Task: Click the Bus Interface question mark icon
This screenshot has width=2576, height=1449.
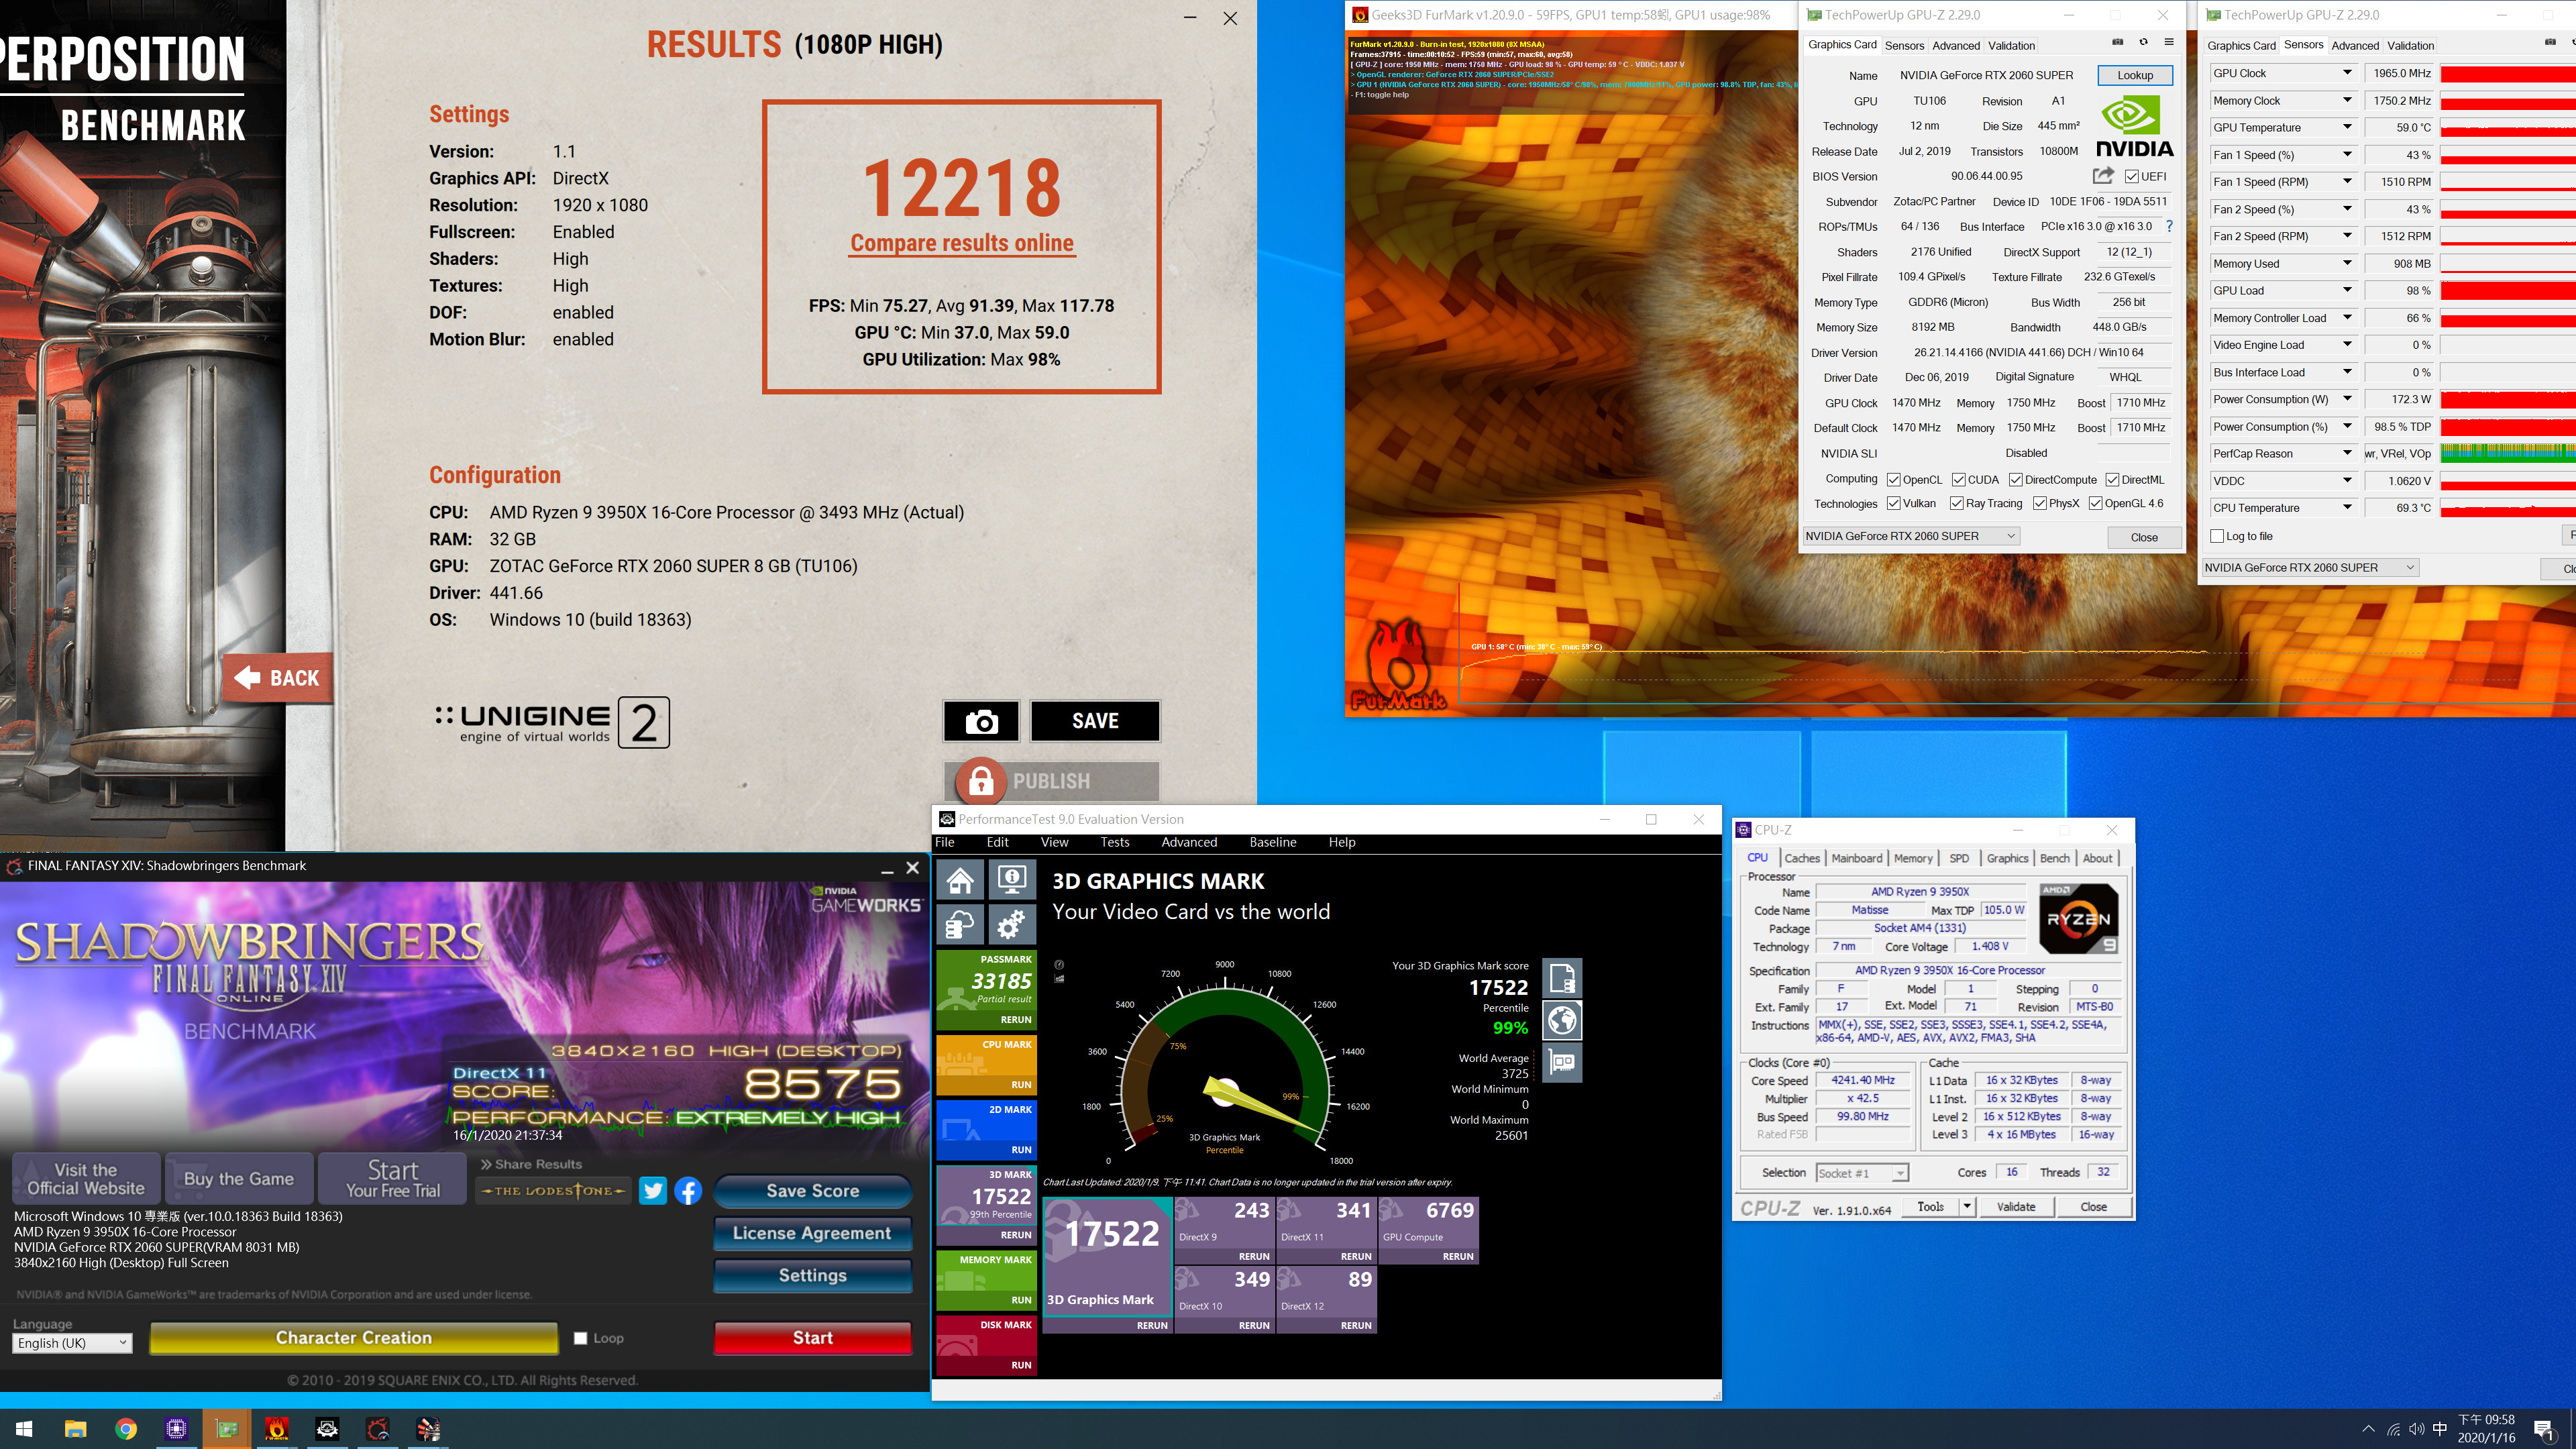Action: [2169, 227]
